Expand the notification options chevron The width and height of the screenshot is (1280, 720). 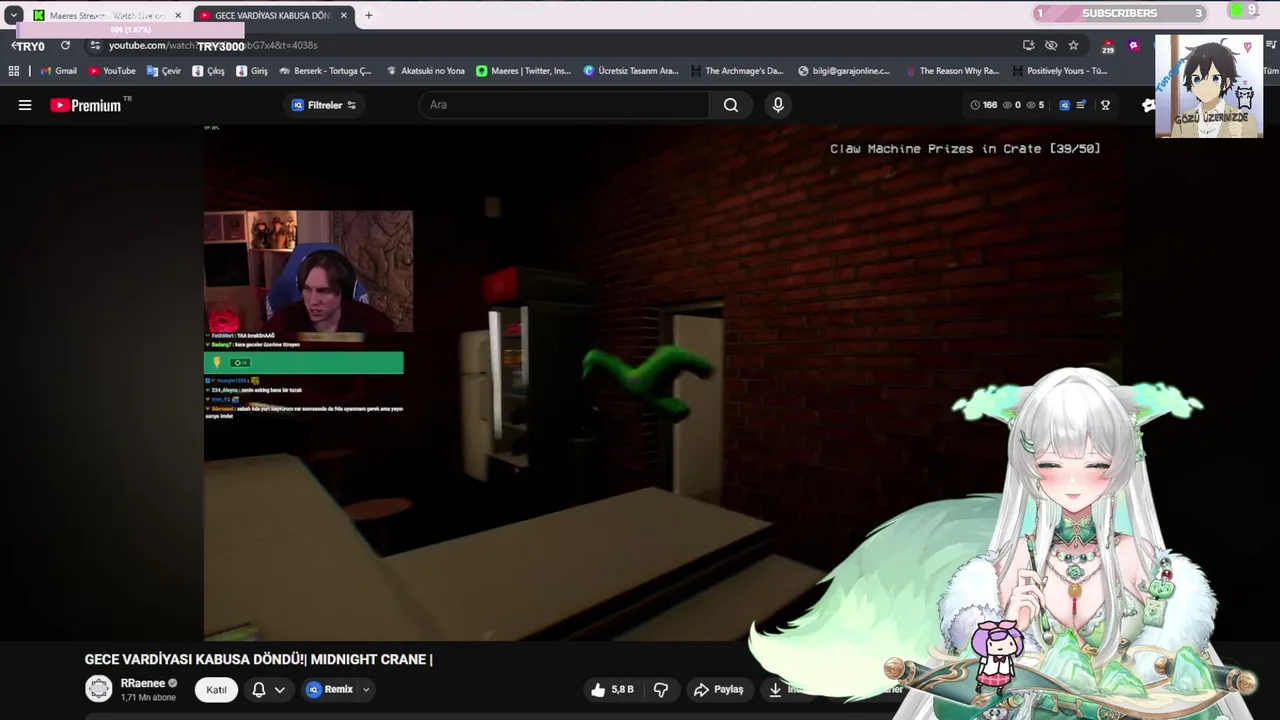[279, 689]
